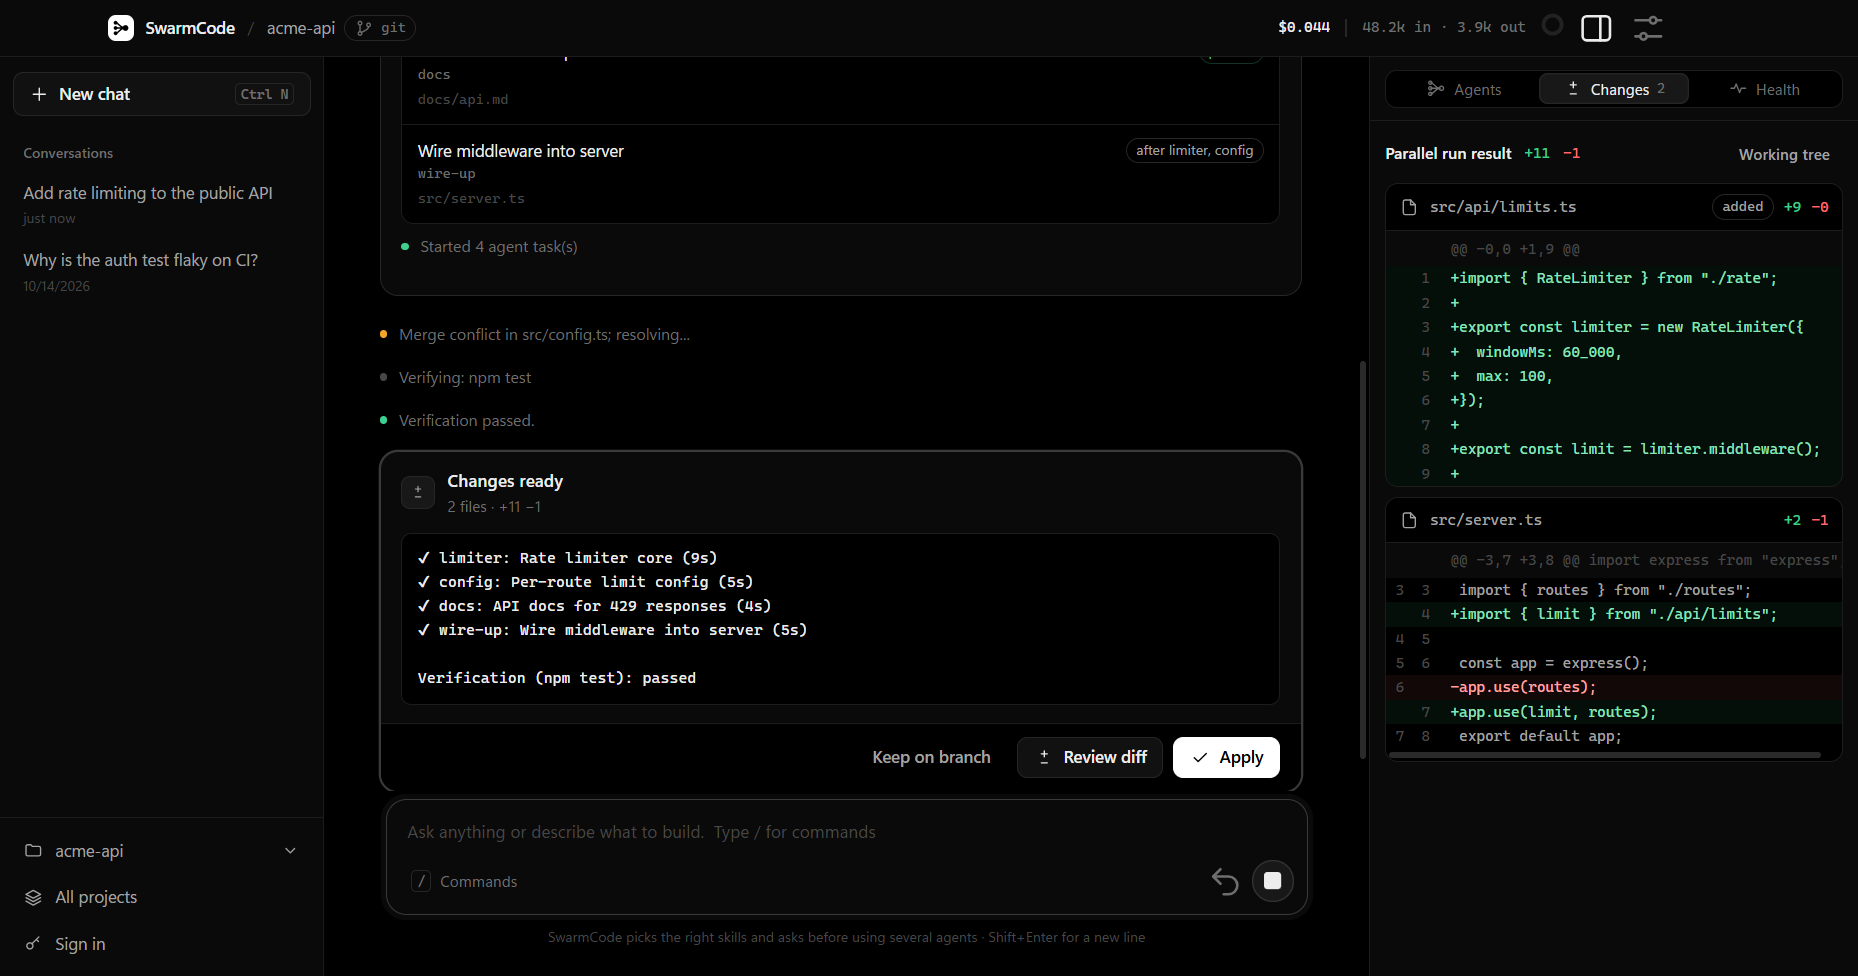
Task: Click the Agents tab scissors-like icon
Action: [1436, 89]
